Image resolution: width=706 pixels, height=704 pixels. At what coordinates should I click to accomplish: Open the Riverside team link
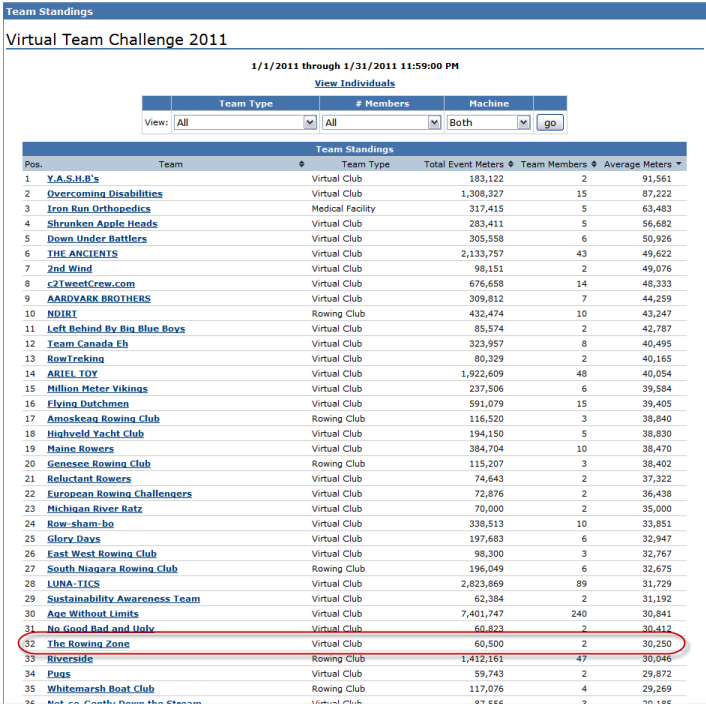(70, 659)
